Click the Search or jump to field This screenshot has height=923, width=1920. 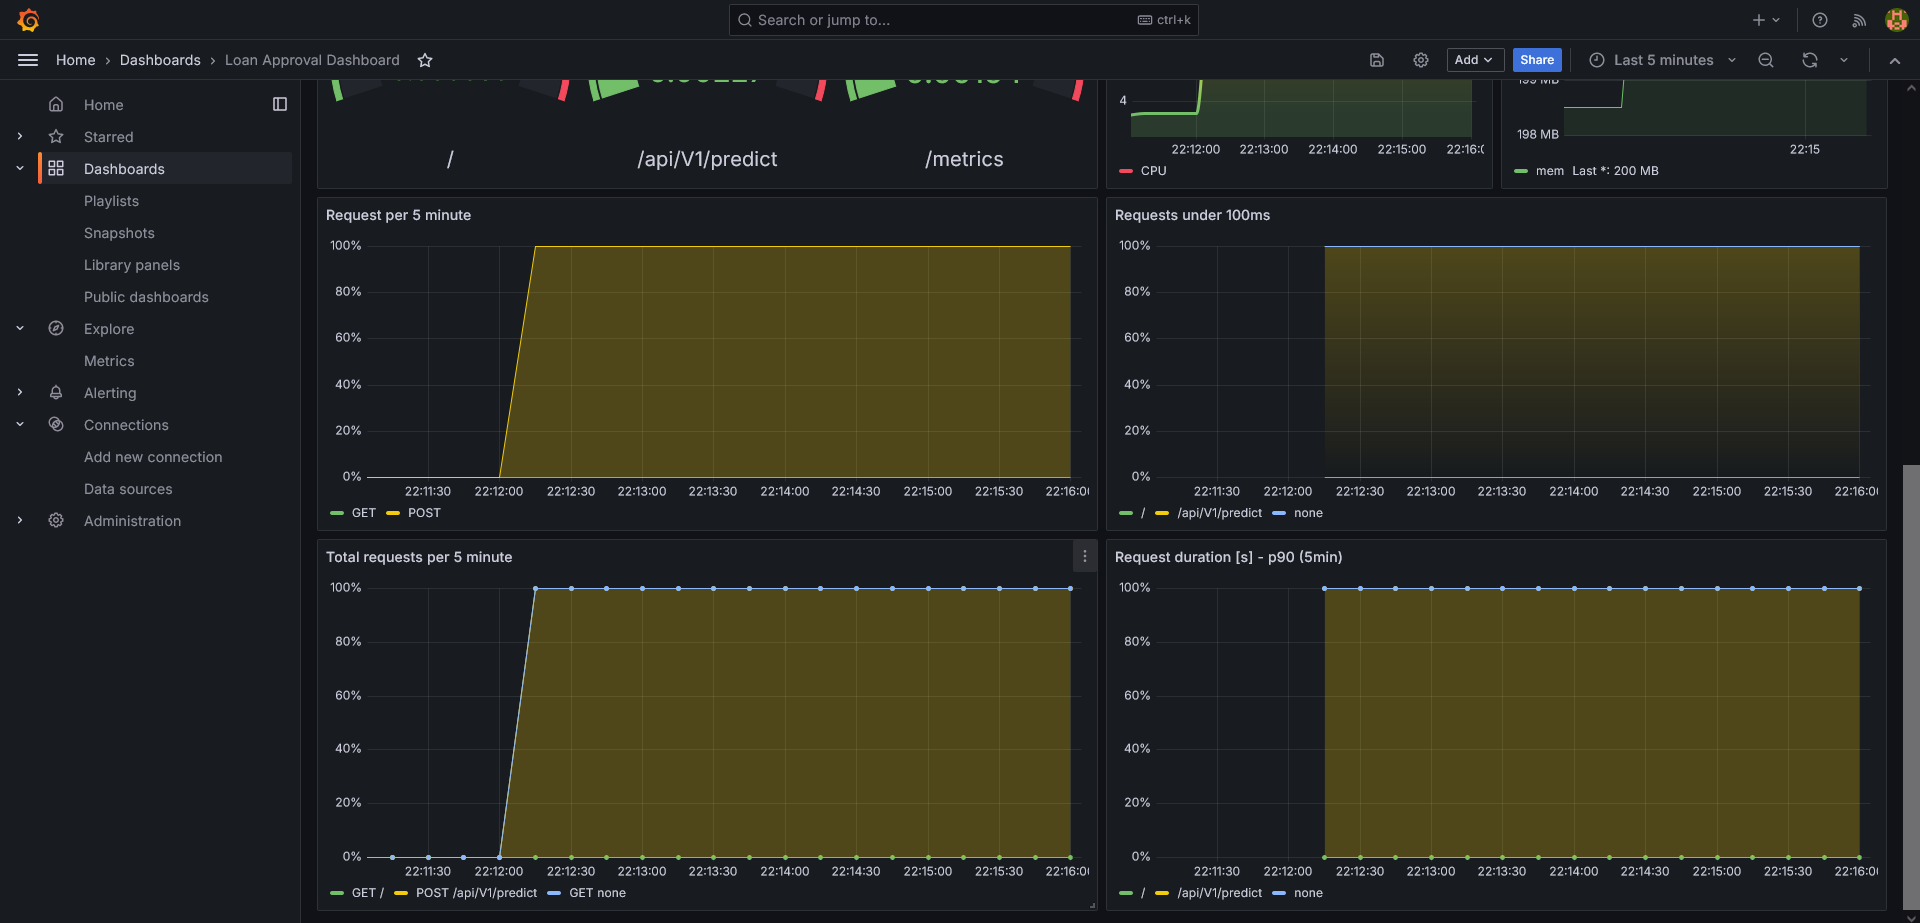[x=964, y=20]
